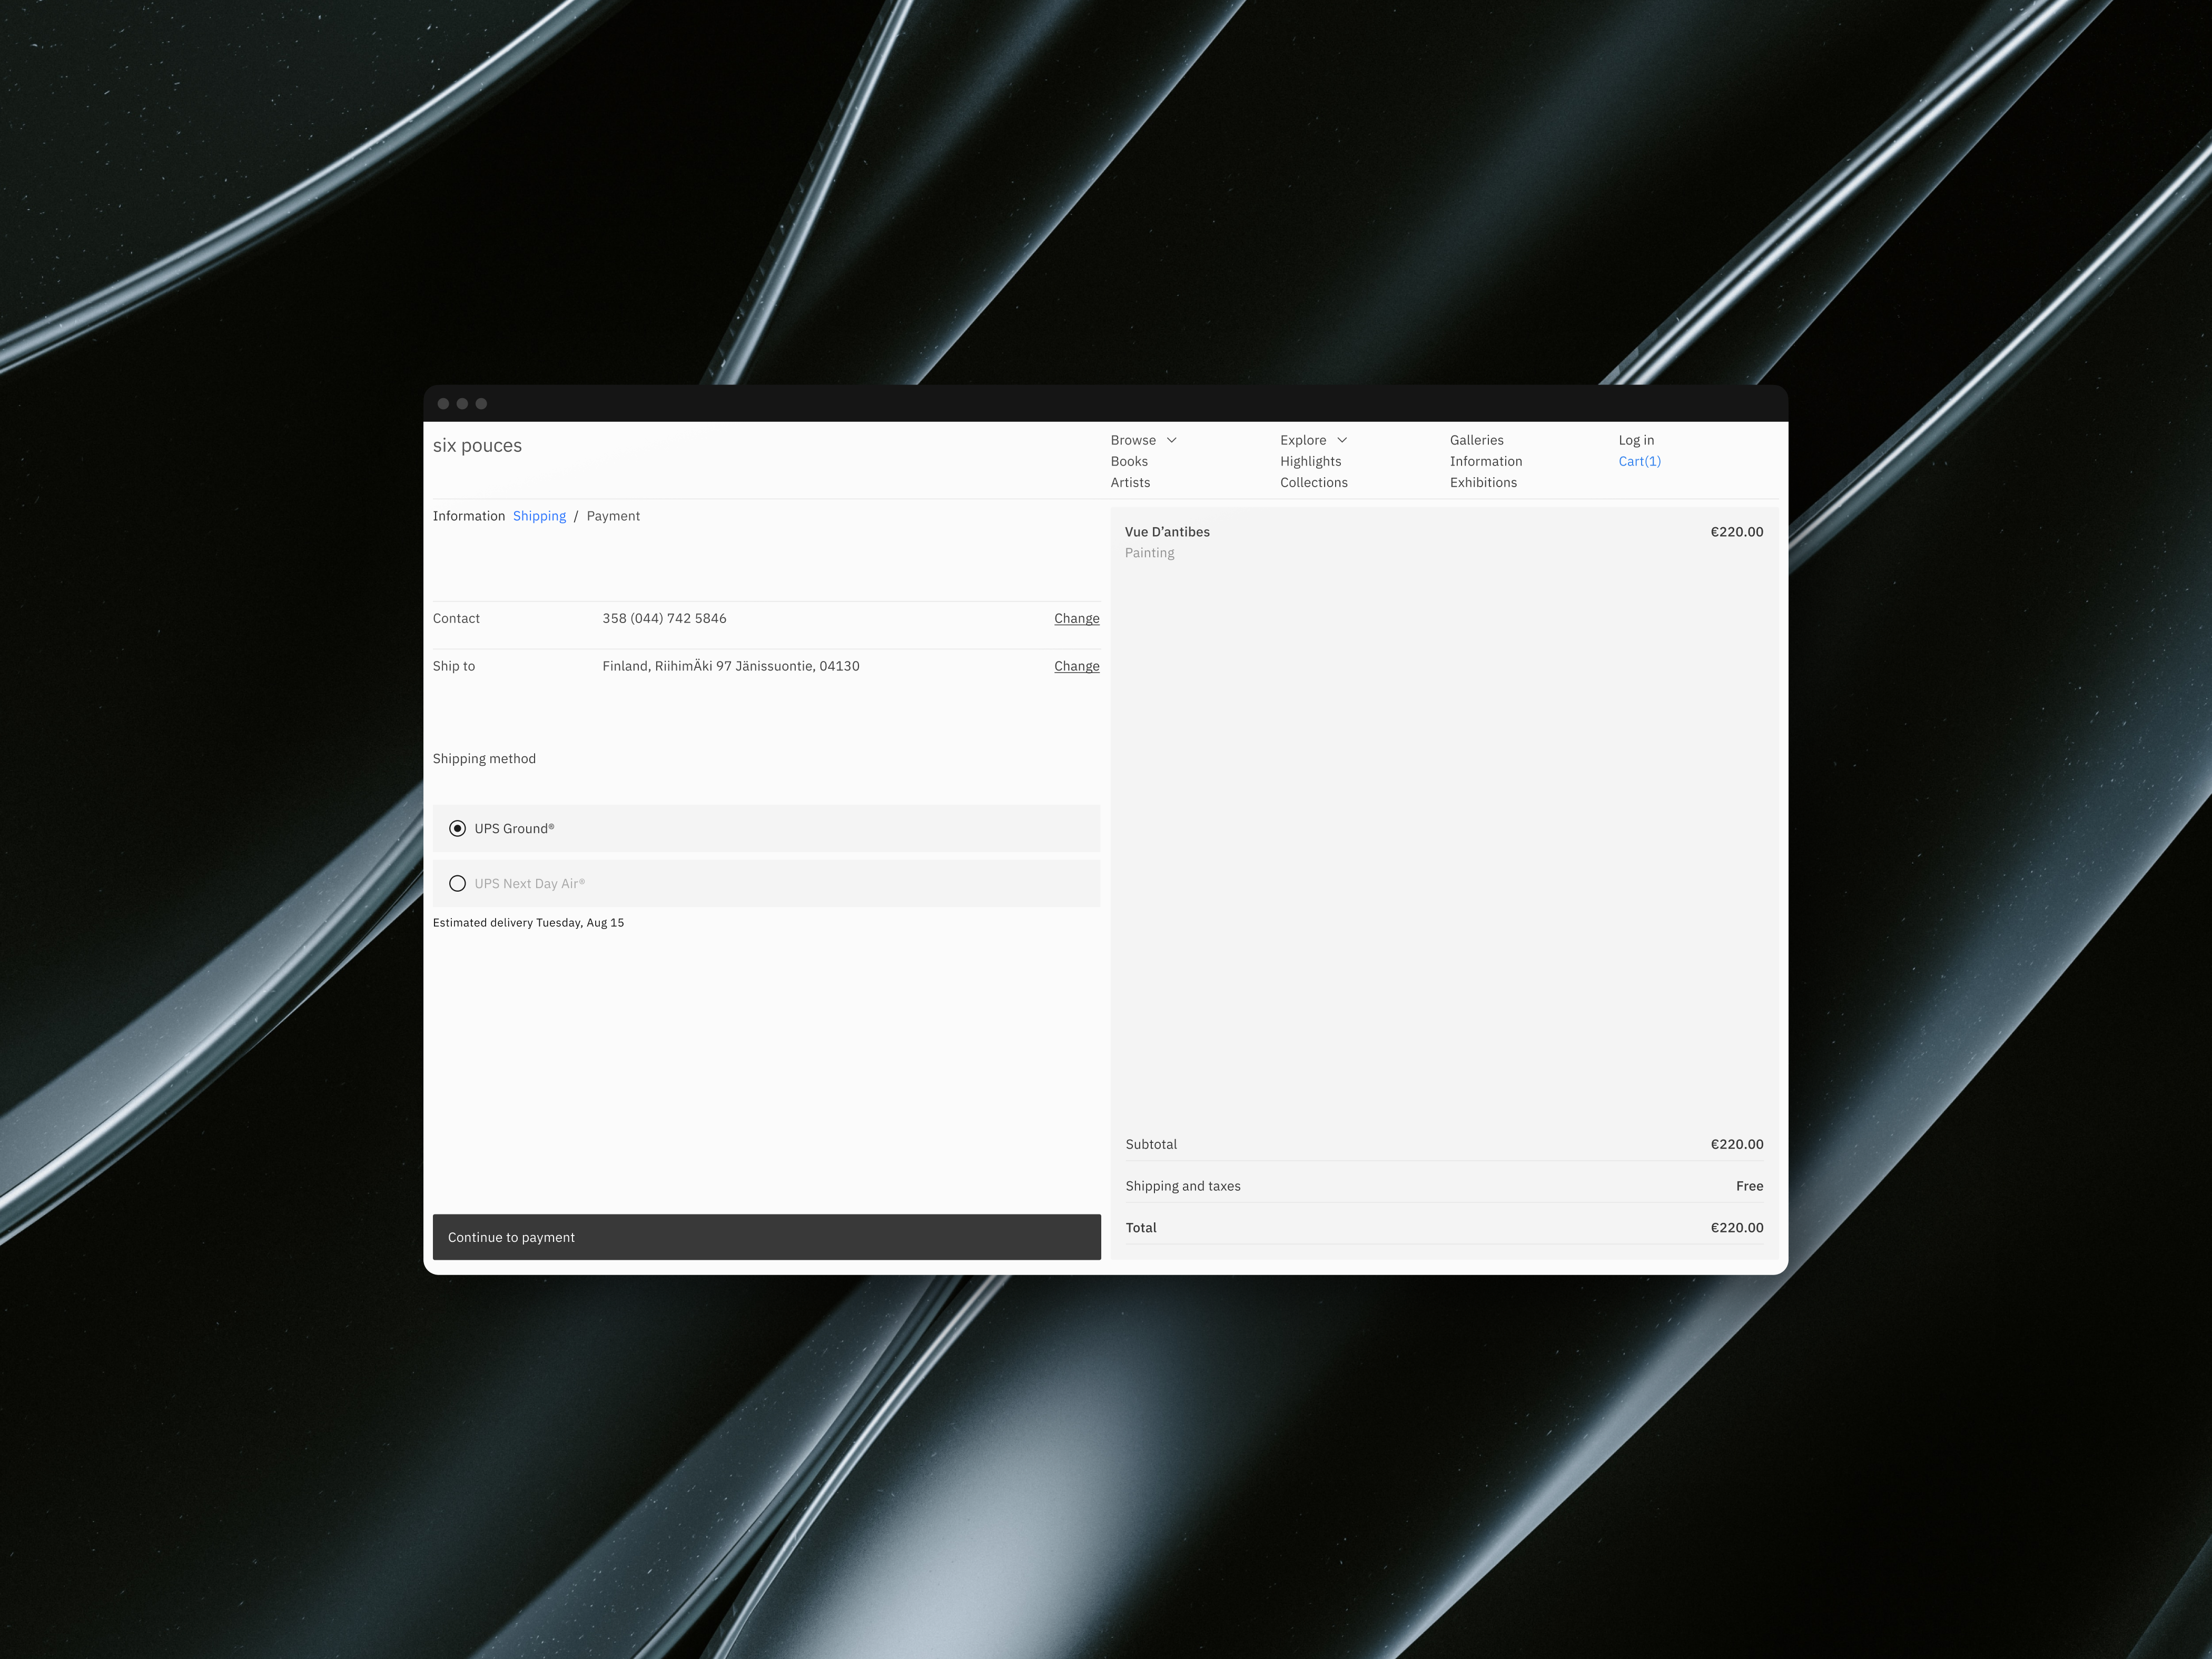This screenshot has width=2212, height=1659.
Task: Click Continue to payment button
Action: pyautogui.click(x=766, y=1237)
